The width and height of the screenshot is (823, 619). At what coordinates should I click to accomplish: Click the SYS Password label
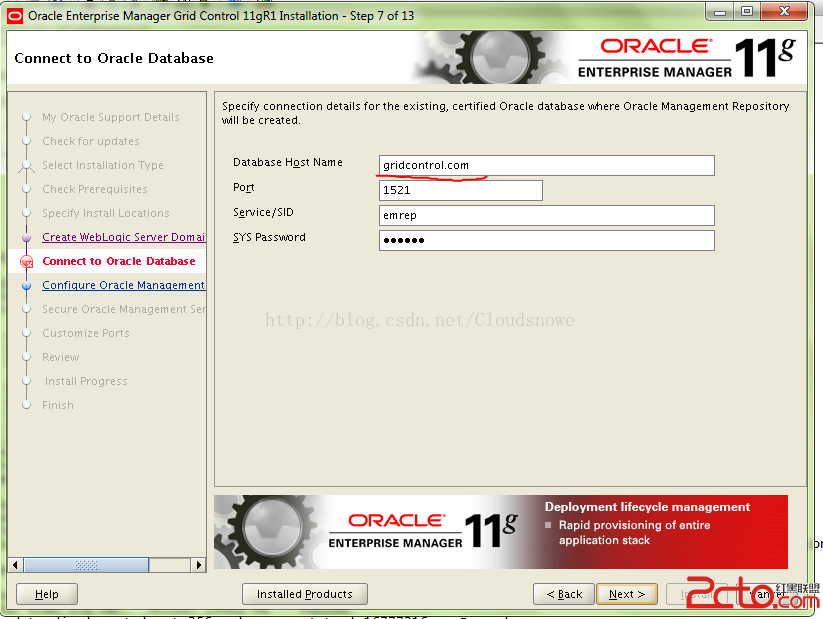269,237
